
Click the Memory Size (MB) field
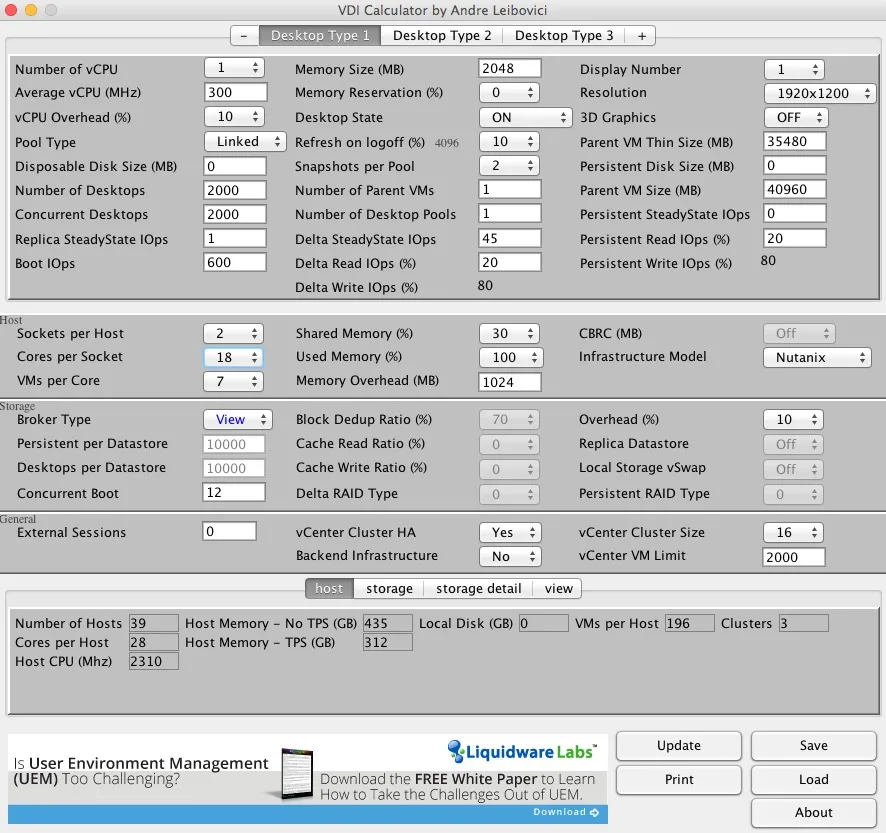pyautogui.click(x=509, y=68)
